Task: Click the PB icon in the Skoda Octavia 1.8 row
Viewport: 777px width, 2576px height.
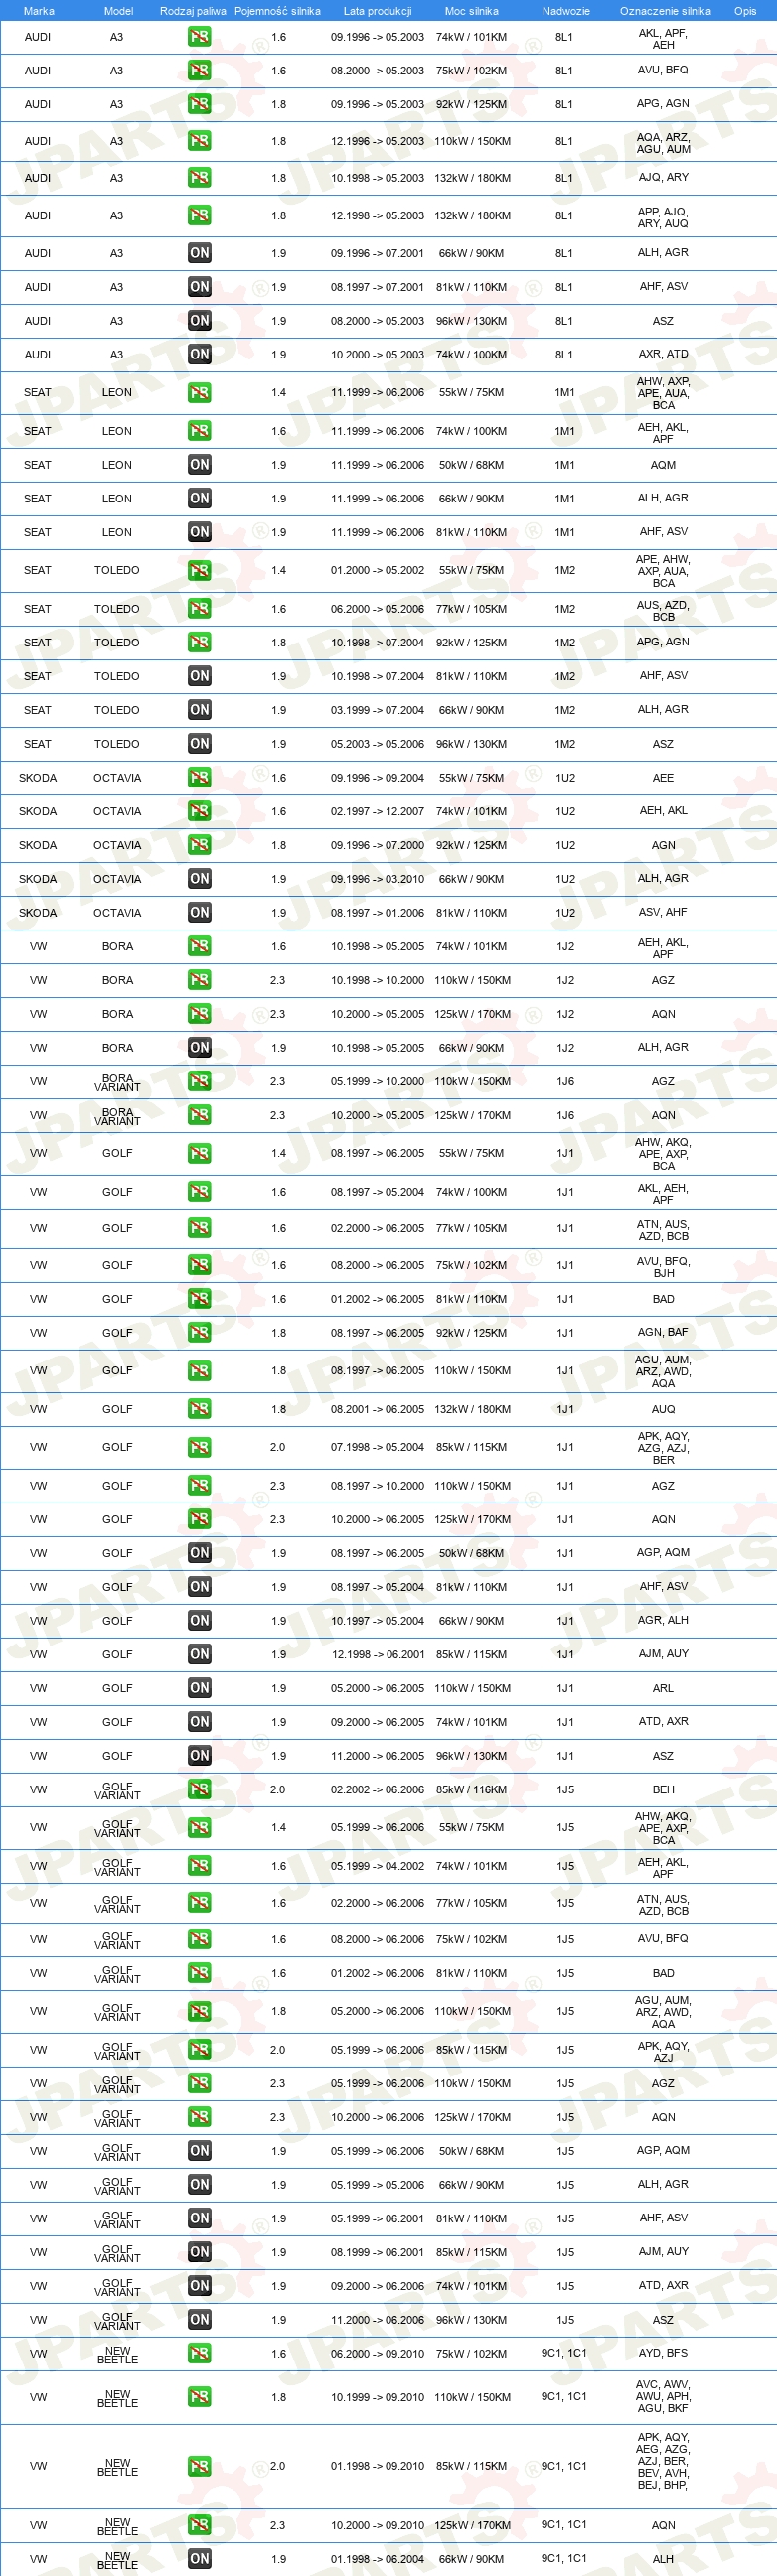Action: pos(199,845)
